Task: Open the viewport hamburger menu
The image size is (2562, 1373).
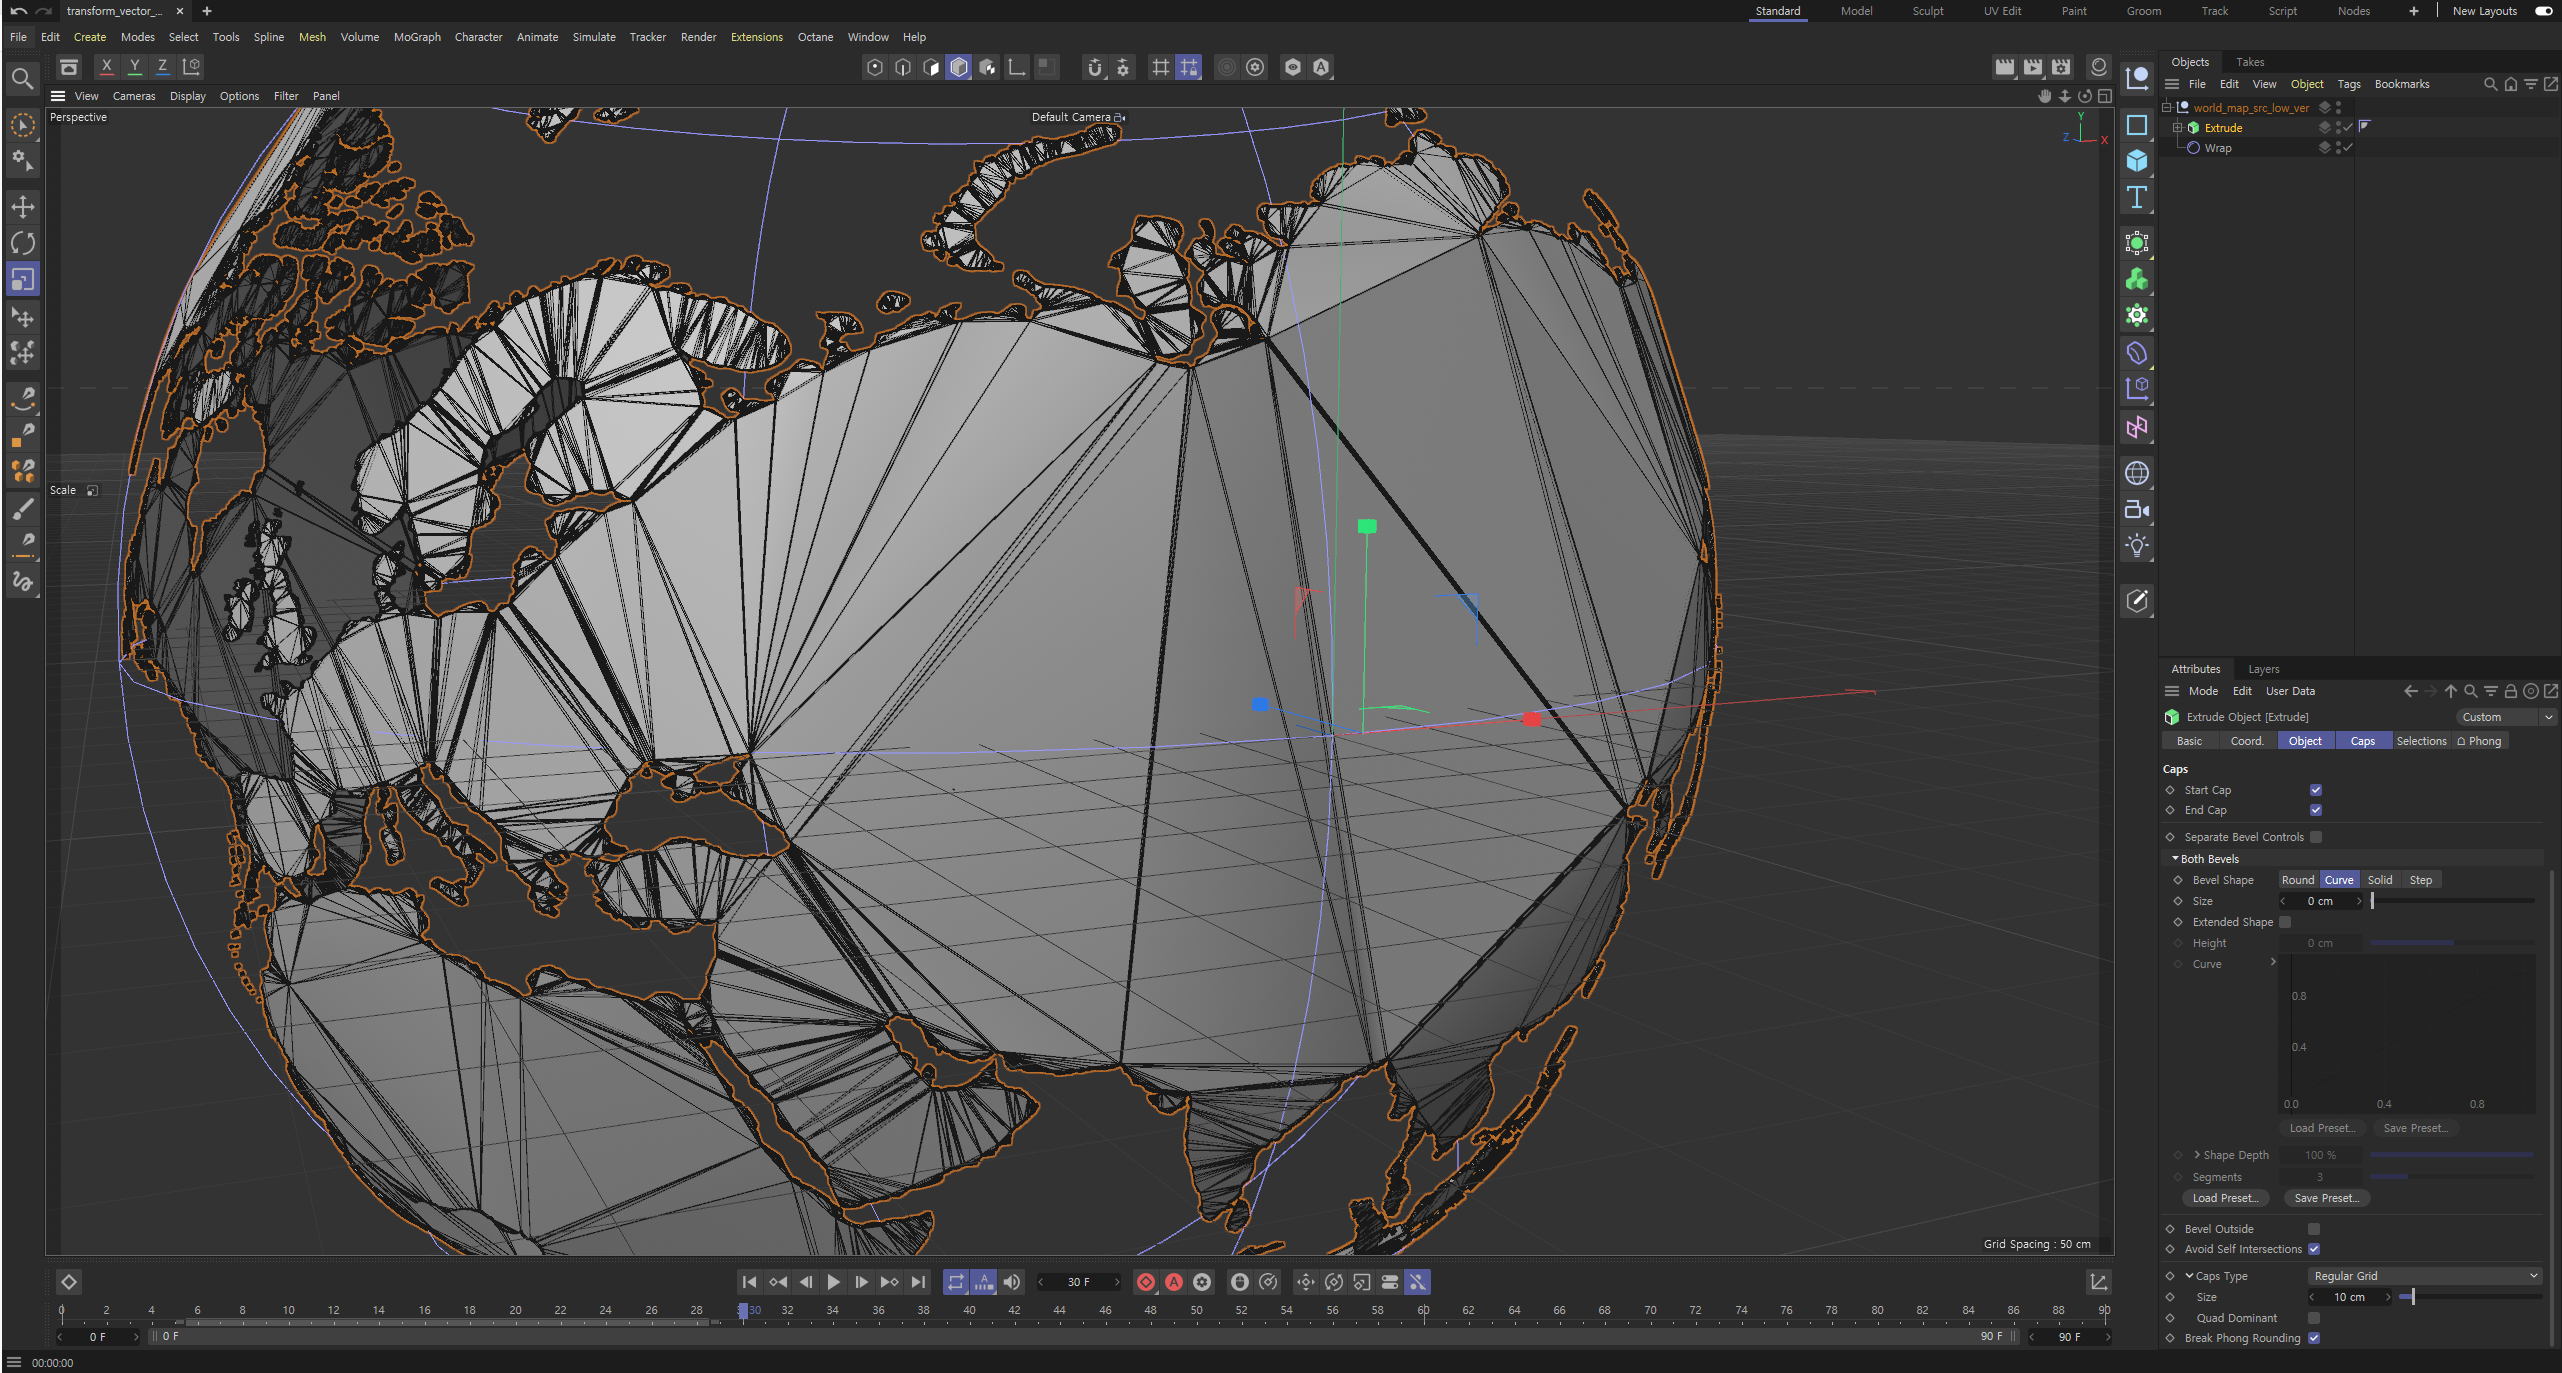Action: [x=58, y=96]
